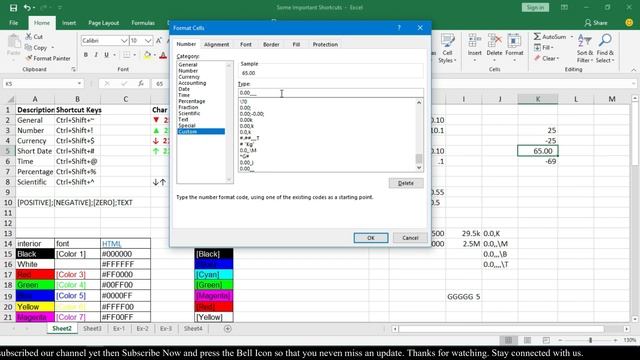The image size is (640, 360).
Task: Toggle Bold formatting in ribbon
Action: [x=86, y=55]
